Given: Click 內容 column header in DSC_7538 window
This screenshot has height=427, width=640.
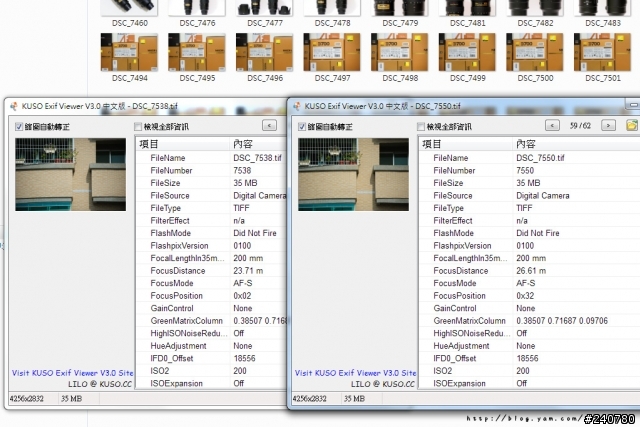Looking at the screenshot, I should [x=258, y=144].
